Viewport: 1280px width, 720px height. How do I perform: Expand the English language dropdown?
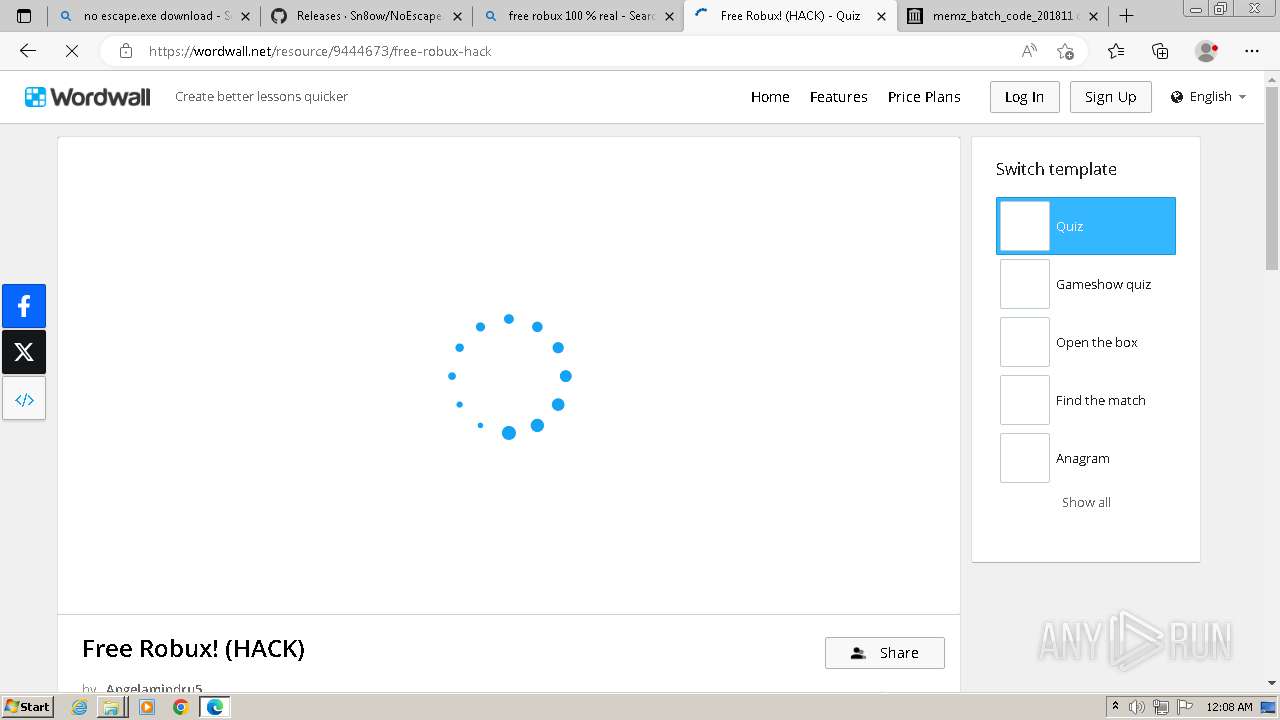[1208, 97]
